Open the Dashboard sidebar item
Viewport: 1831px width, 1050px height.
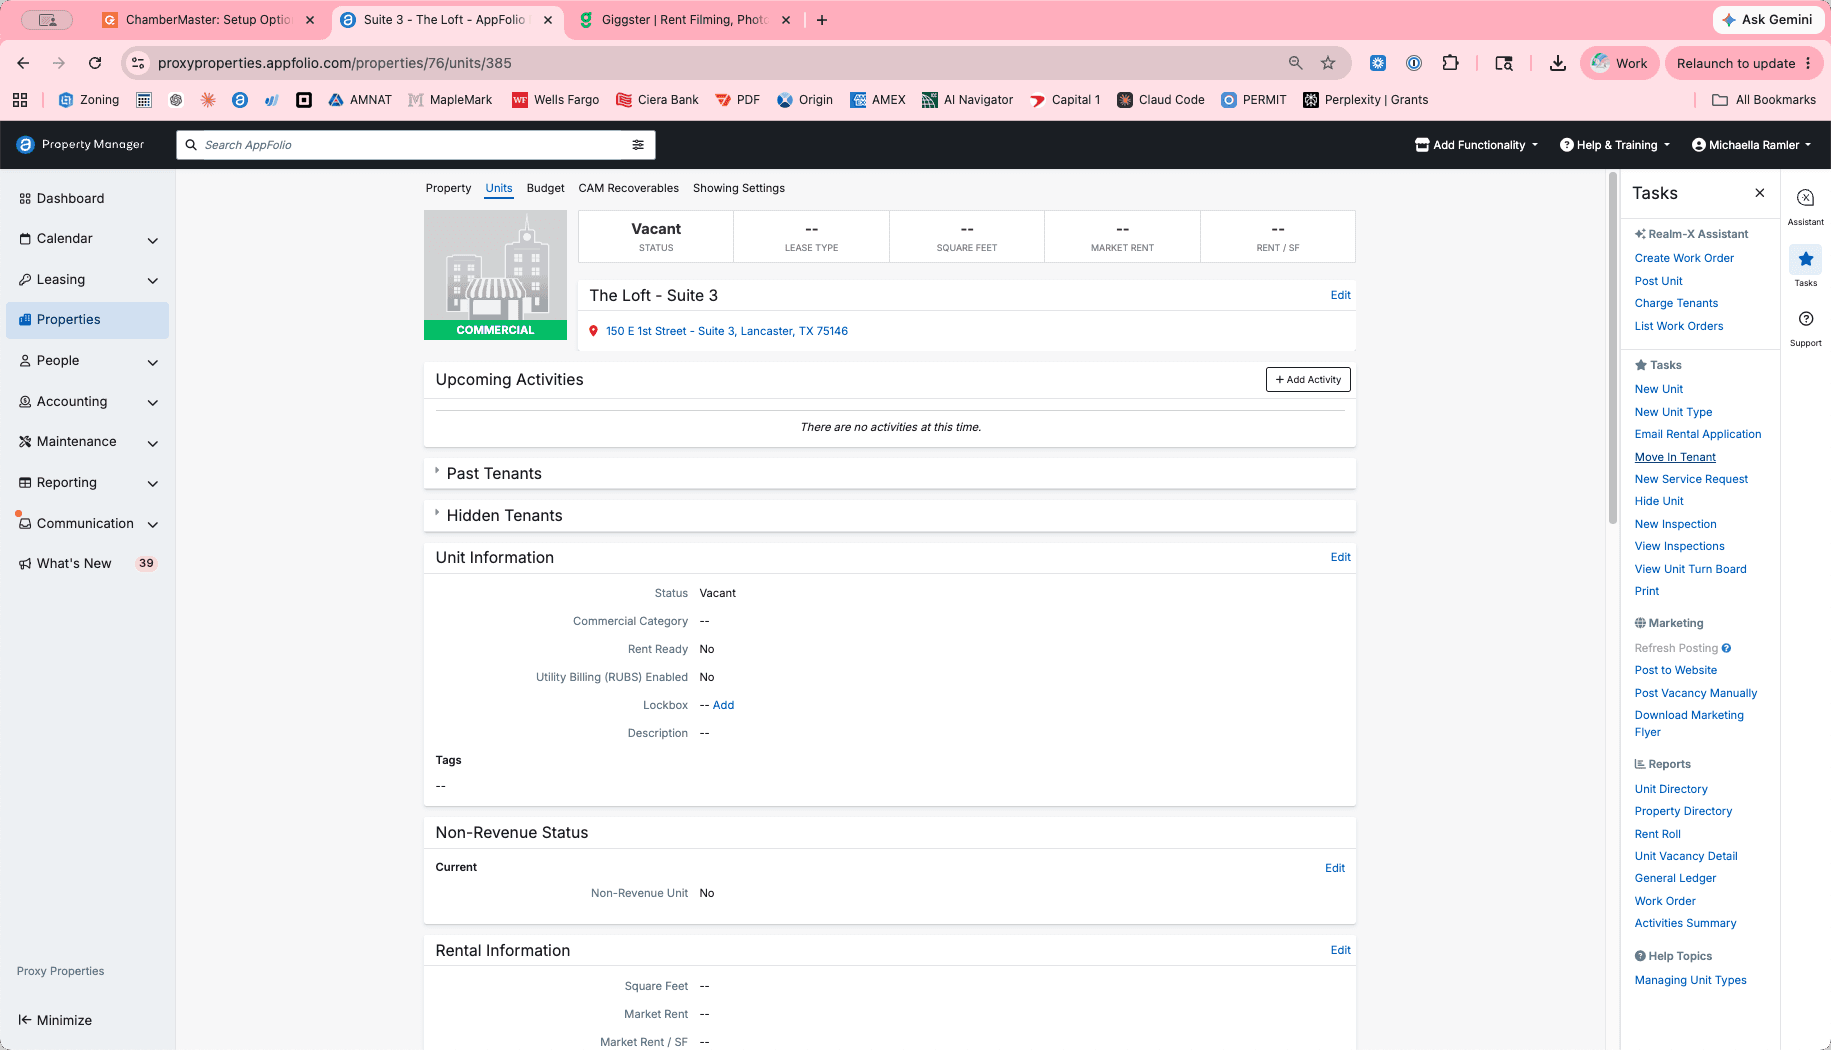click(87, 198)
